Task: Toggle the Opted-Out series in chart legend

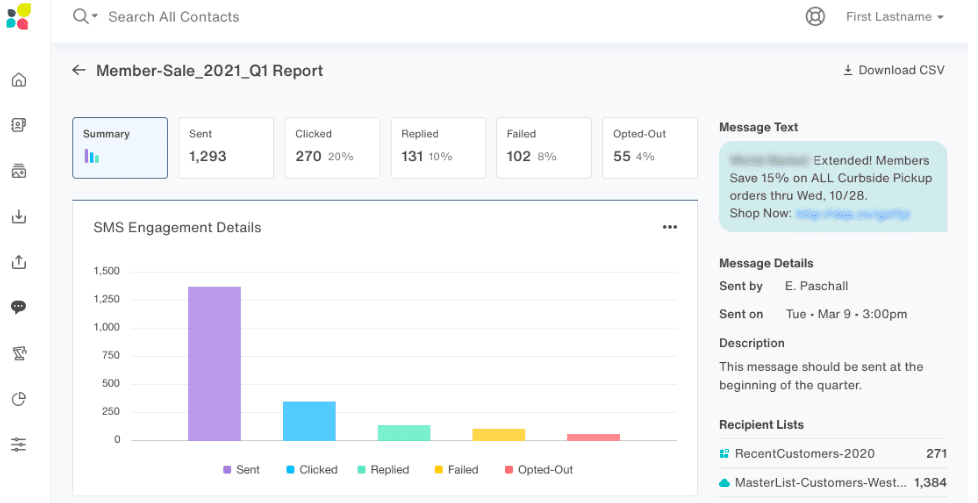Action: tap(538, 470)
